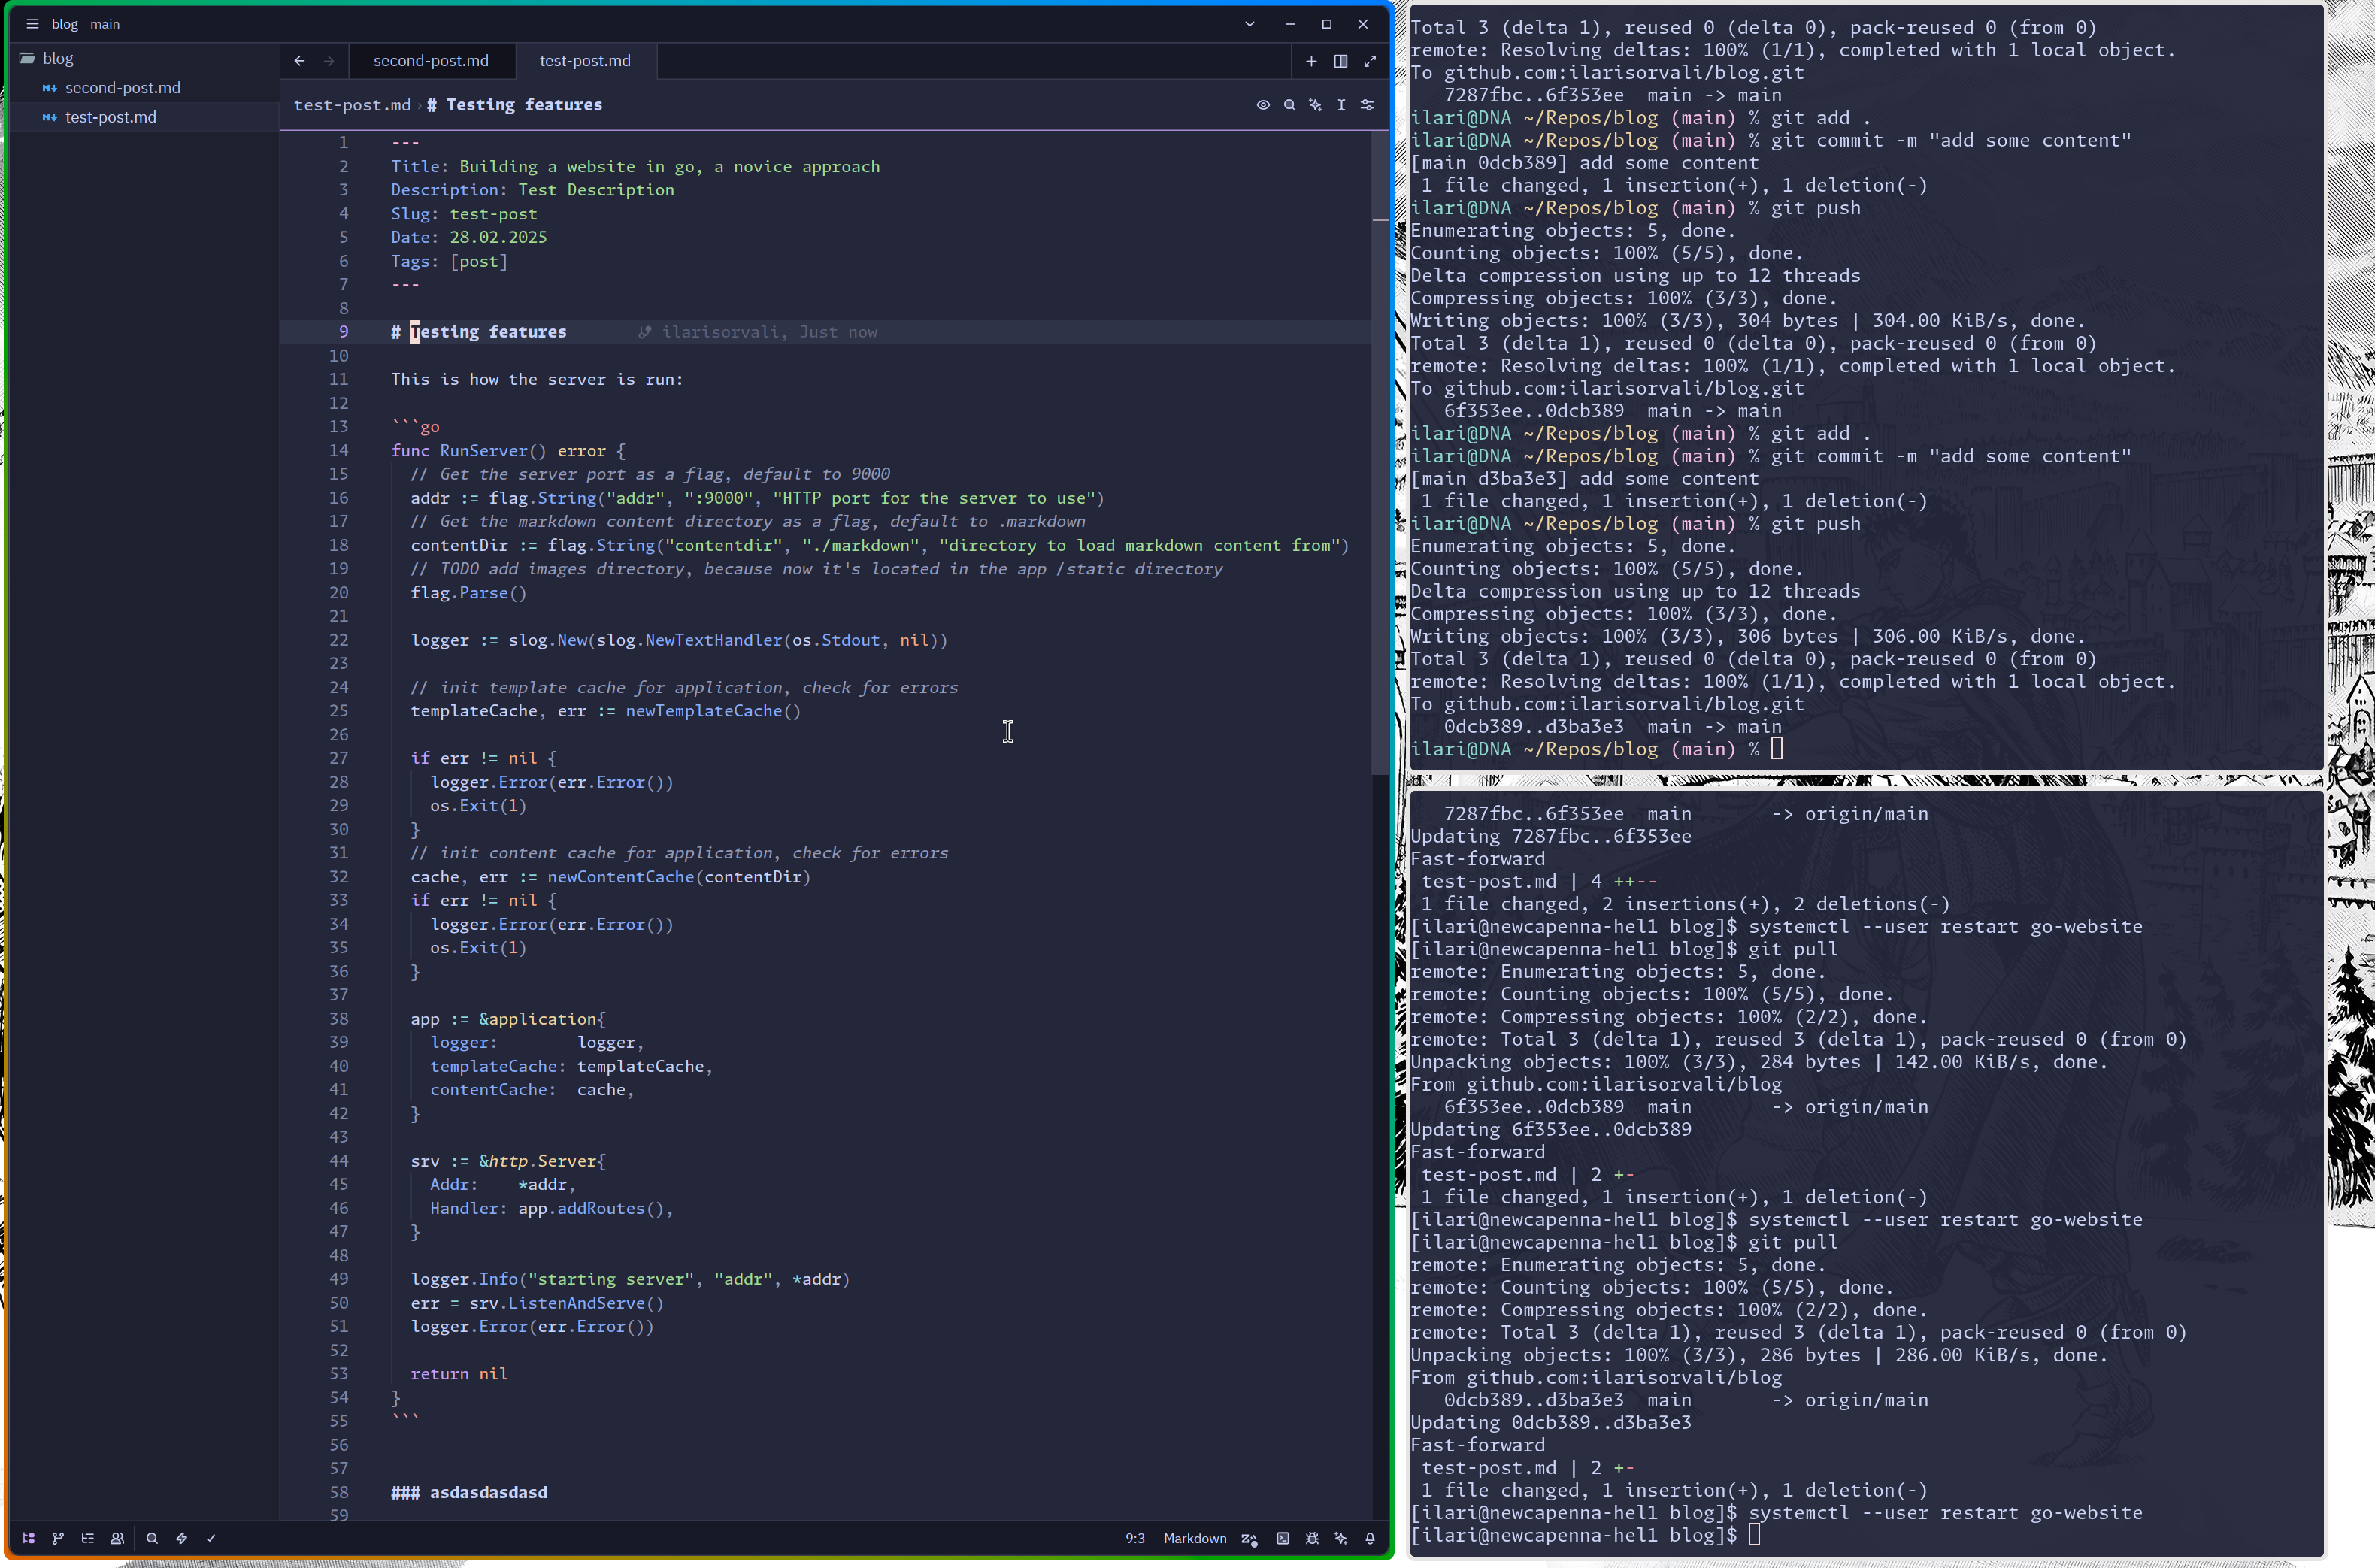
Task: Open editor controls with the sliders icon
Action: click(1367, 104)
